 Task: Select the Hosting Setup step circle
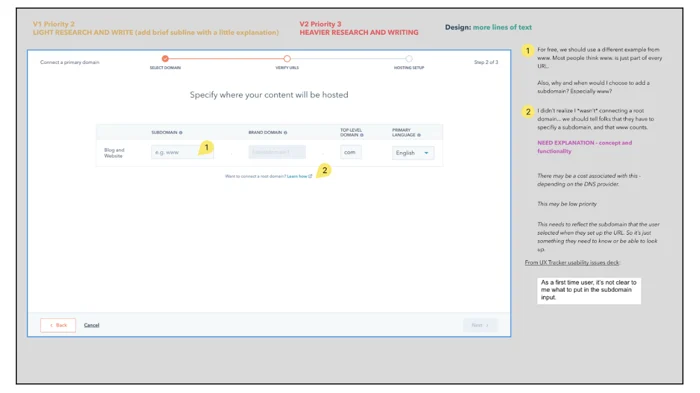pyautogui.click(x=409, y=59)
